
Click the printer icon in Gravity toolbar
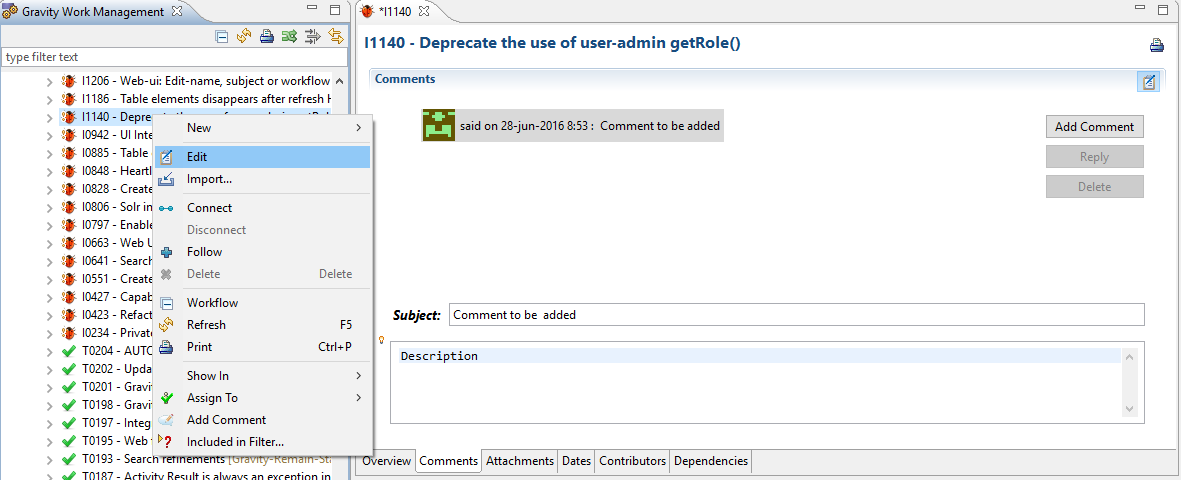(266, 37)
